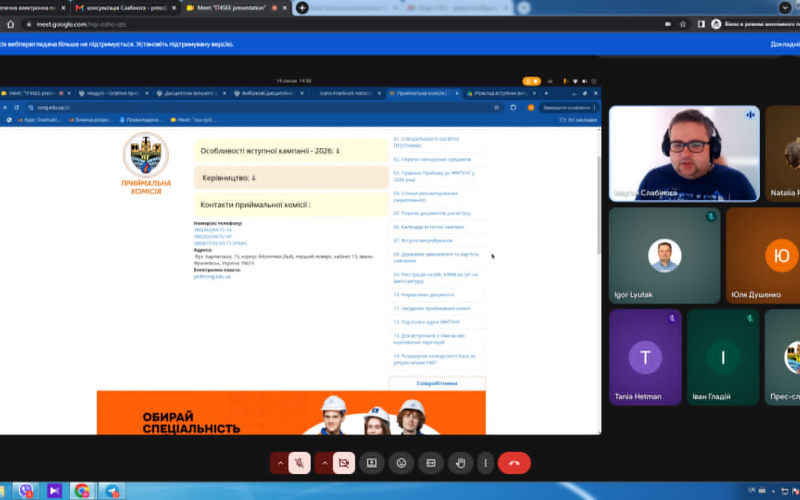Bookmark this page with the star icon
The image size is (800, 500).
tap(683, 24)
